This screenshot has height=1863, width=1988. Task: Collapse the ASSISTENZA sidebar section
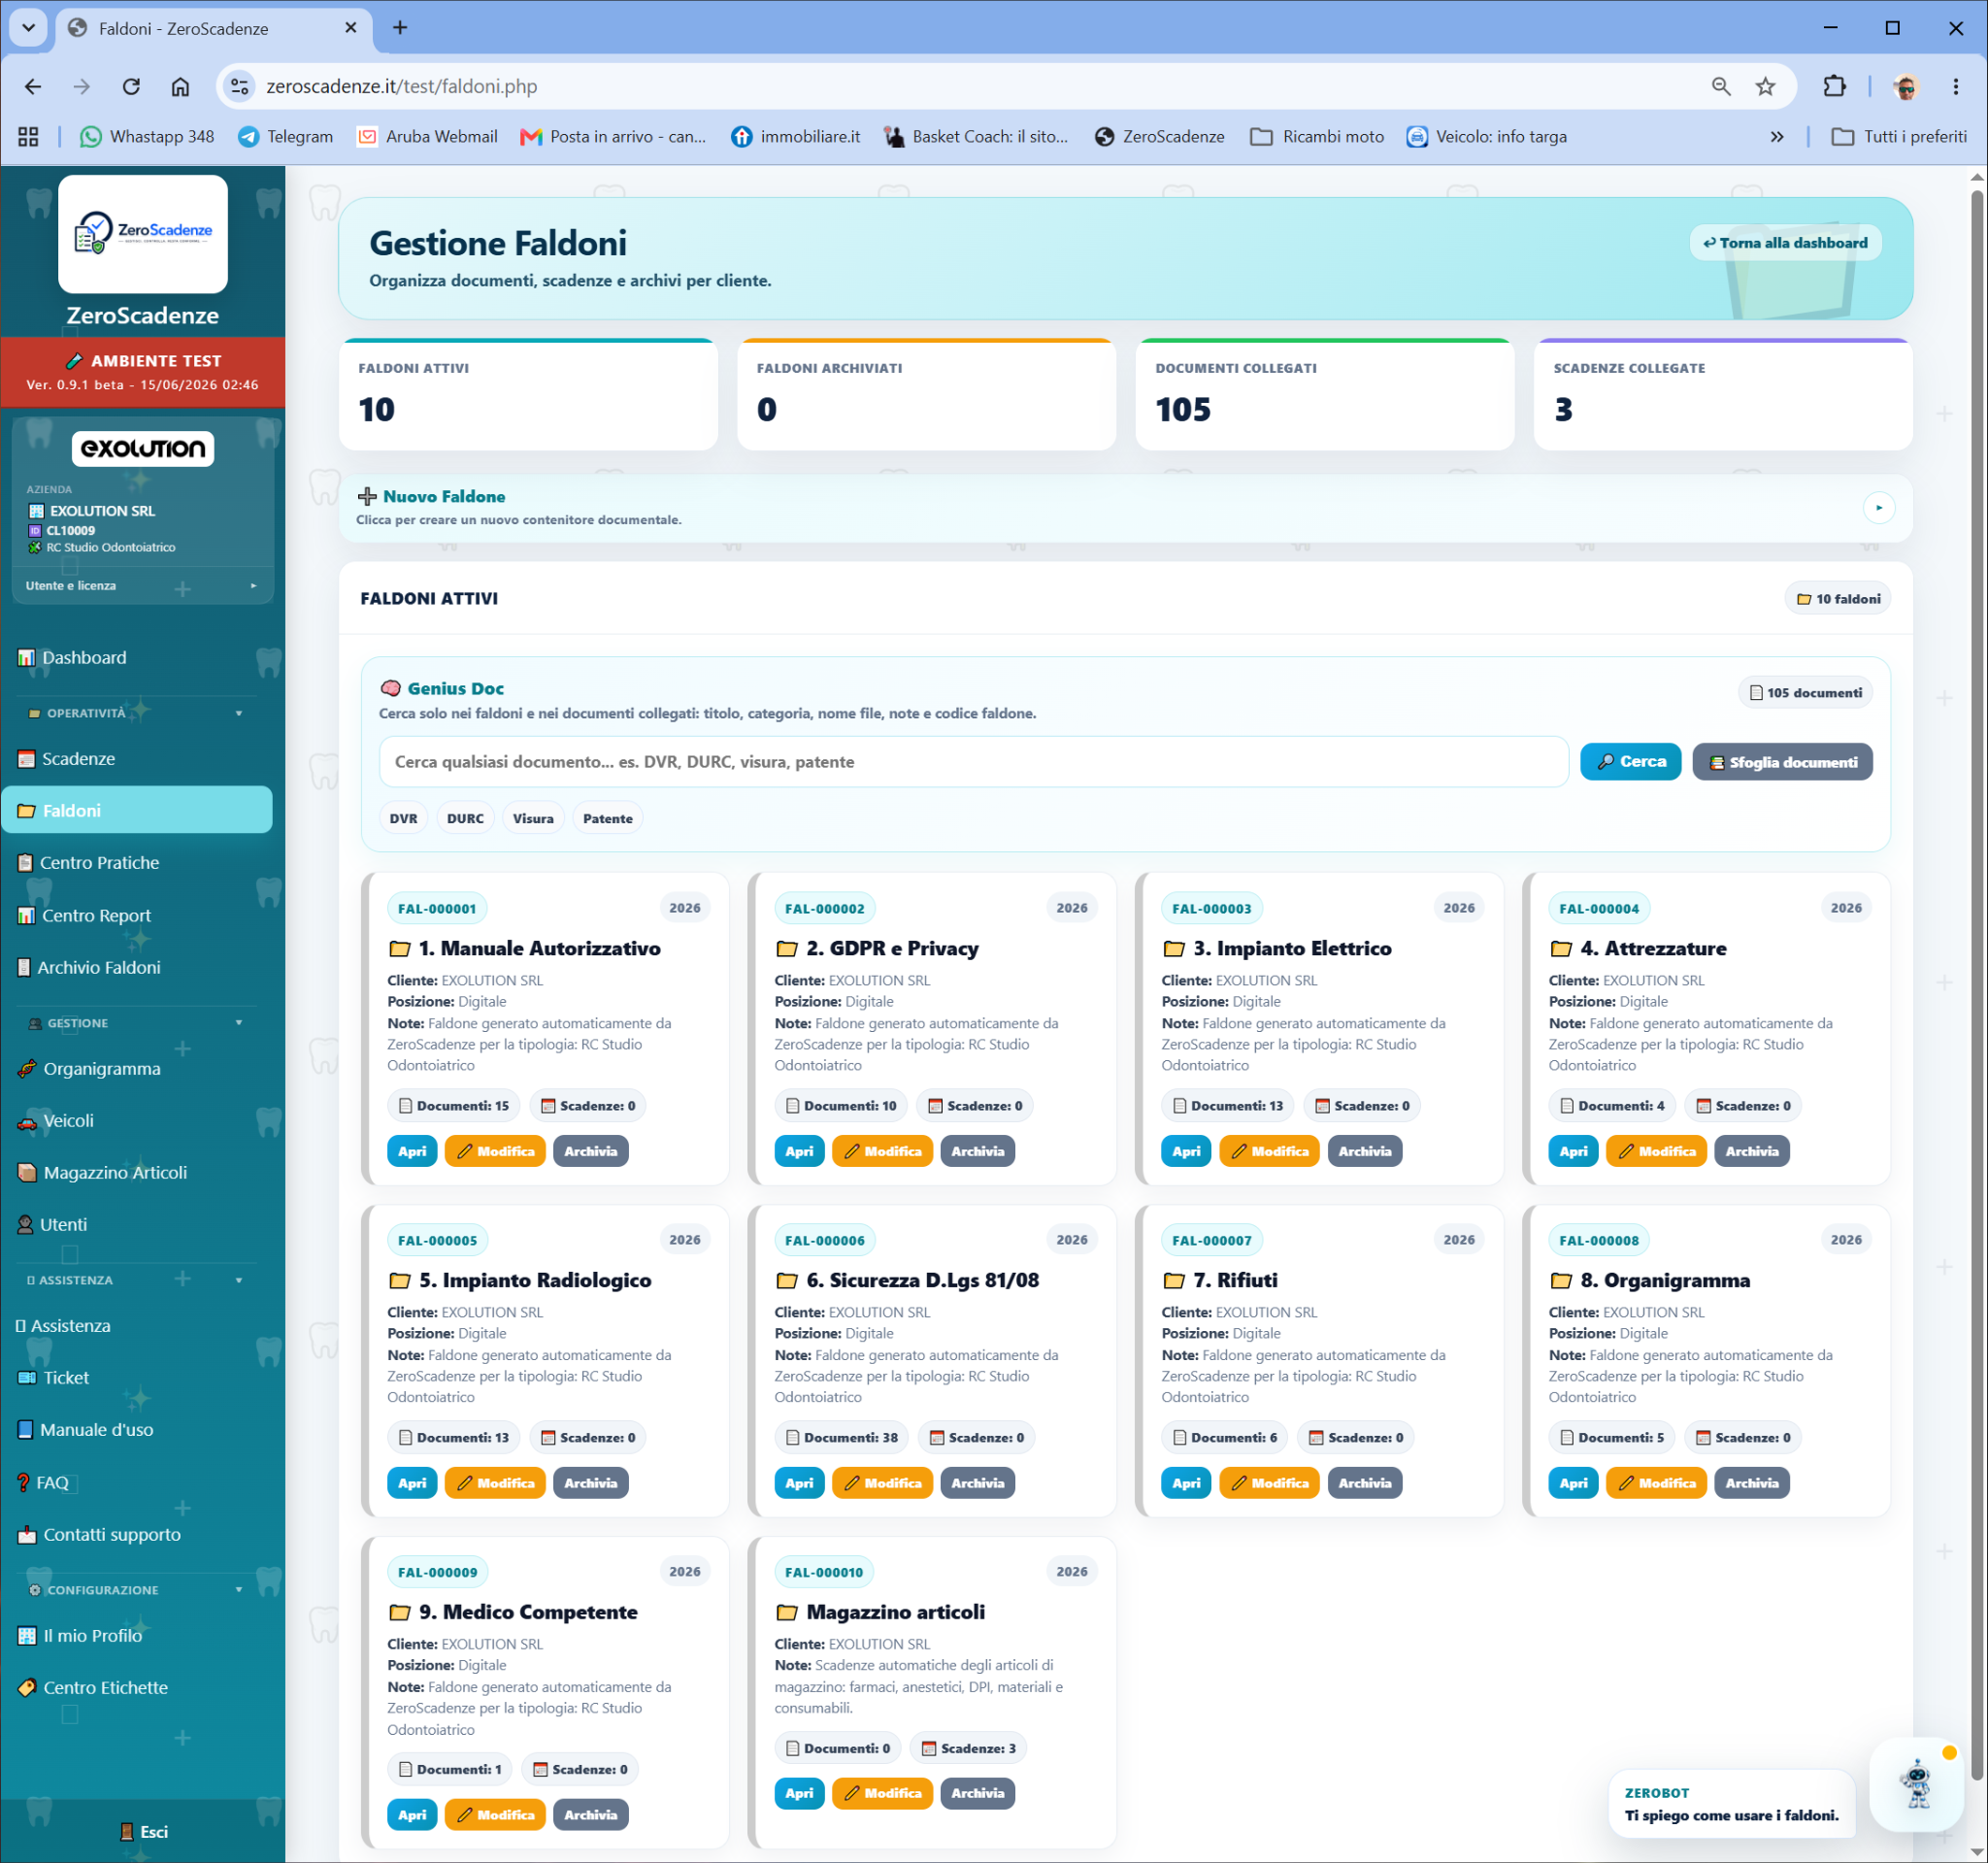point(239,1279)
